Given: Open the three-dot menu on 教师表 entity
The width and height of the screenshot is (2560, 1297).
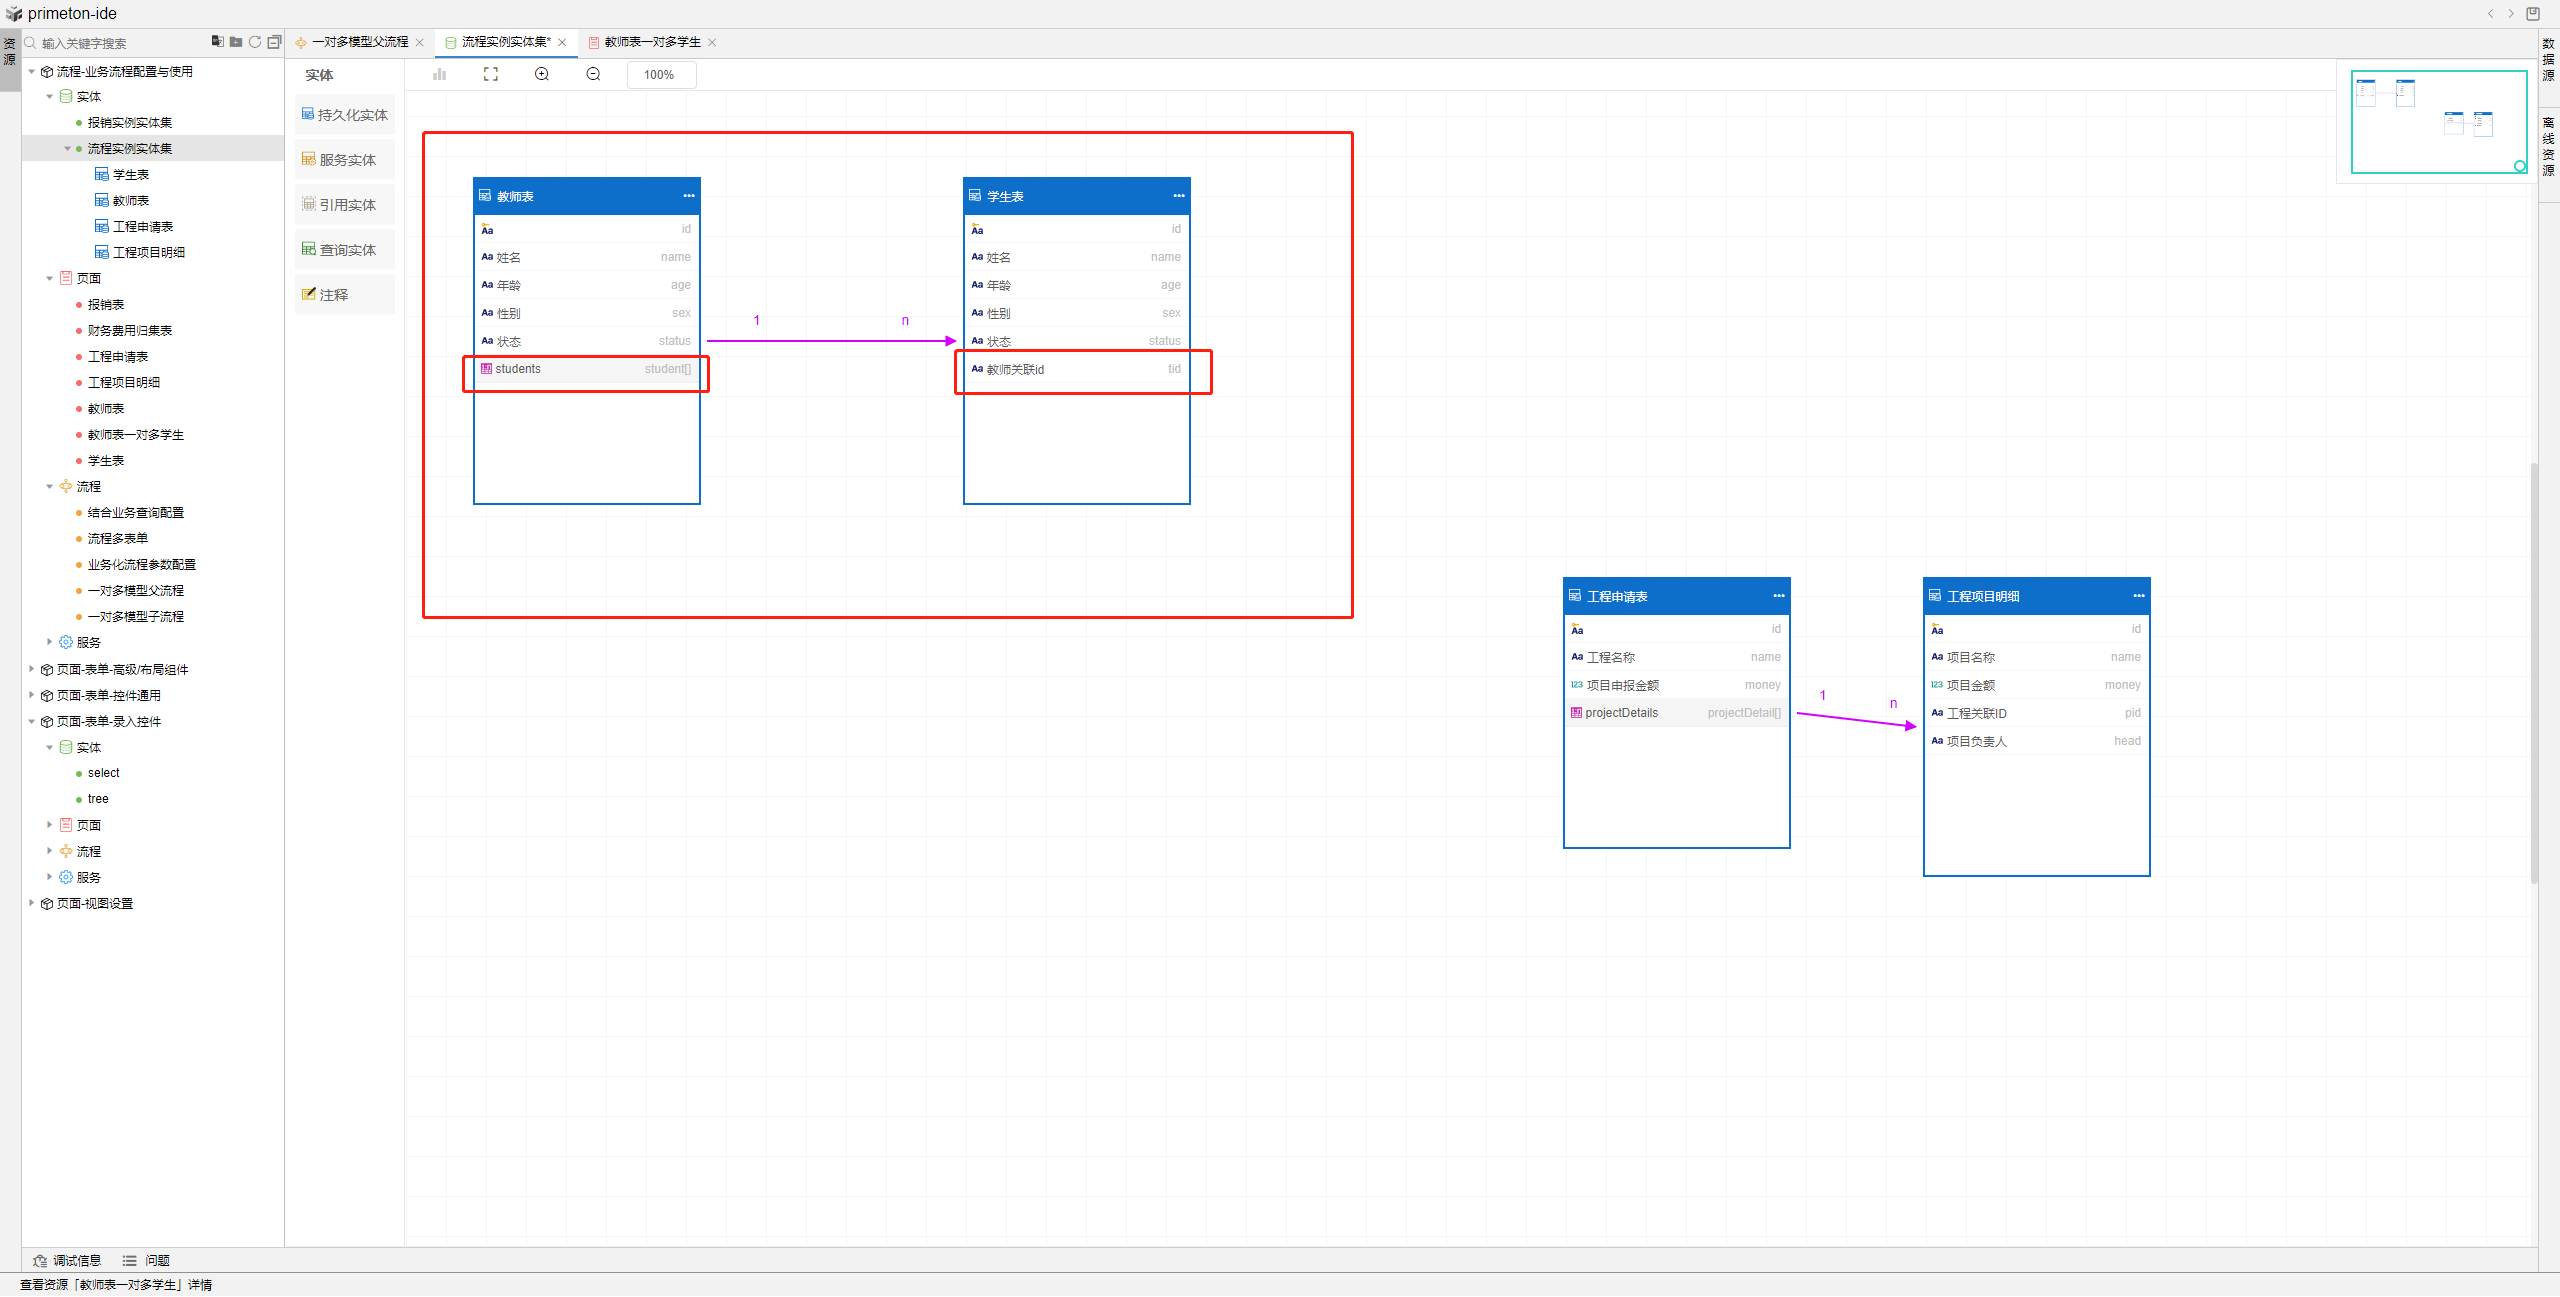Looking at the screenshot, I should [x=688, y=196].
